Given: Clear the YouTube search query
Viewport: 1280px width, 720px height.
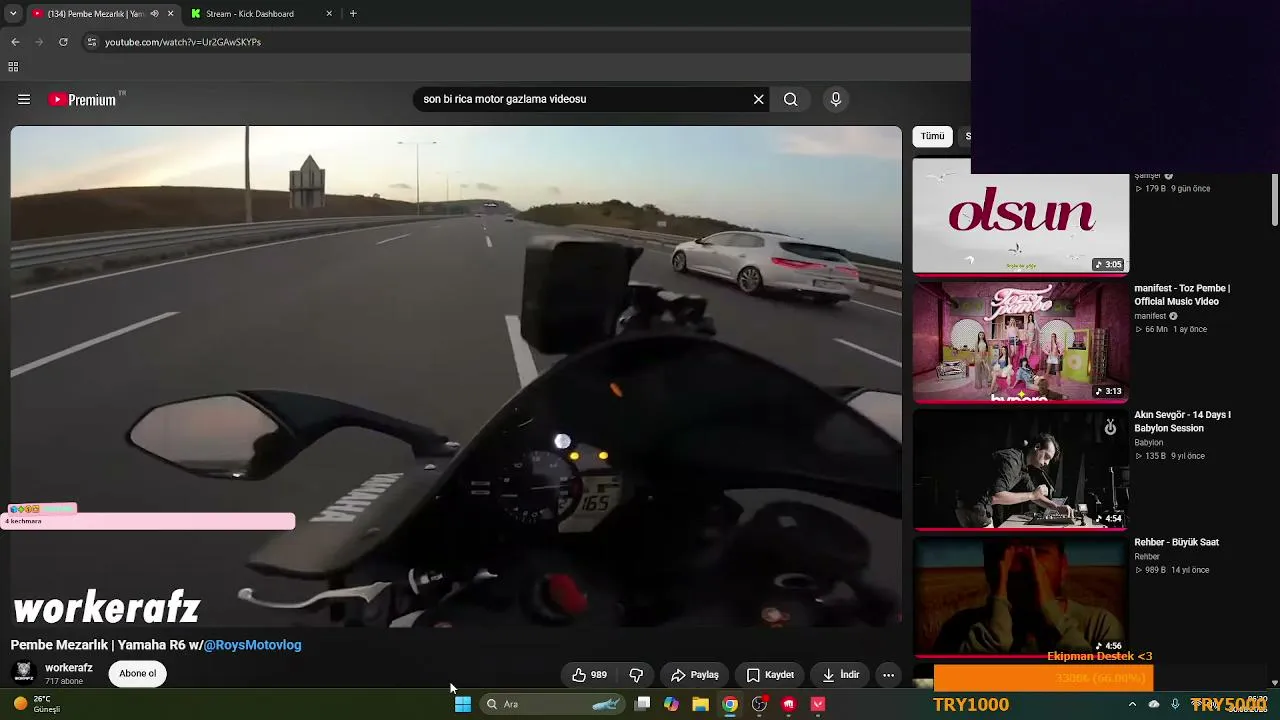Looking at the screenshot, I should click(758, 99).
